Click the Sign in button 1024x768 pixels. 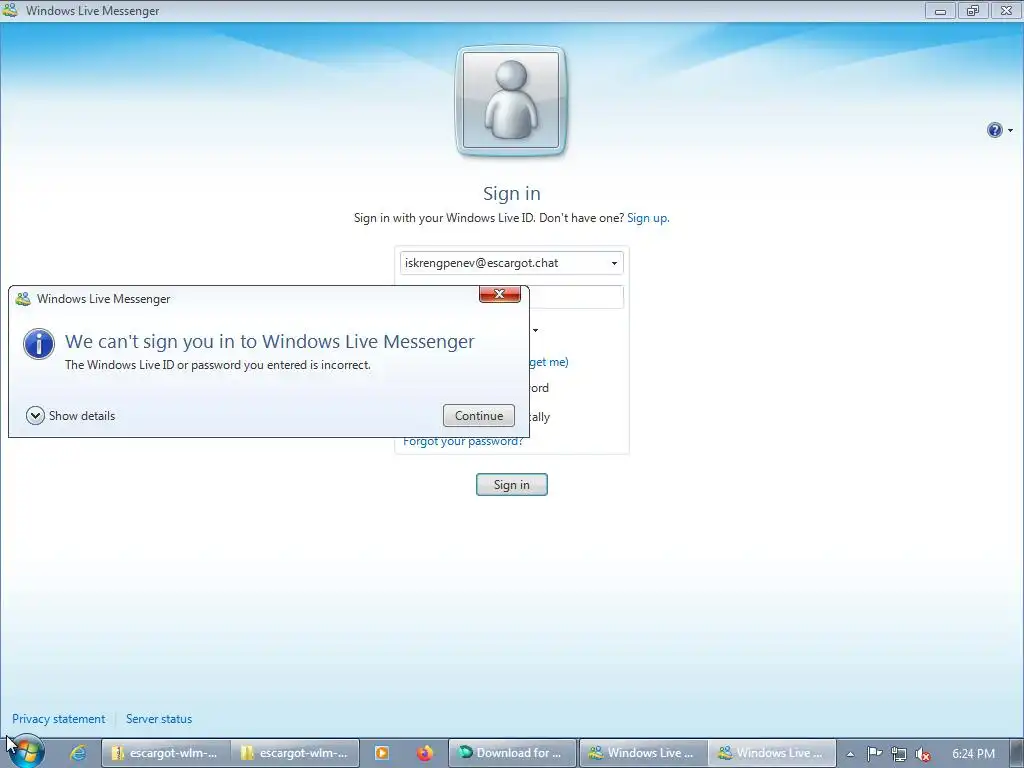pyautogui.click(x=511, y=485)
